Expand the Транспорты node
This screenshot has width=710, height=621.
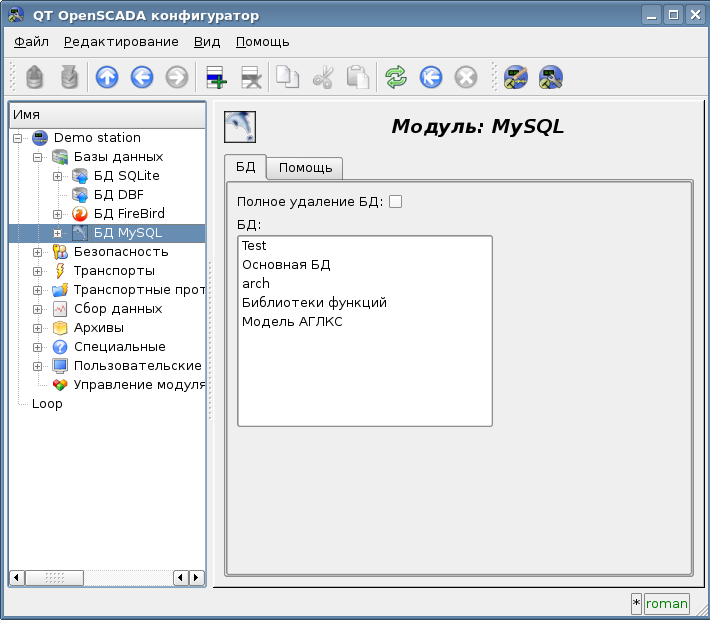(37, 271)
